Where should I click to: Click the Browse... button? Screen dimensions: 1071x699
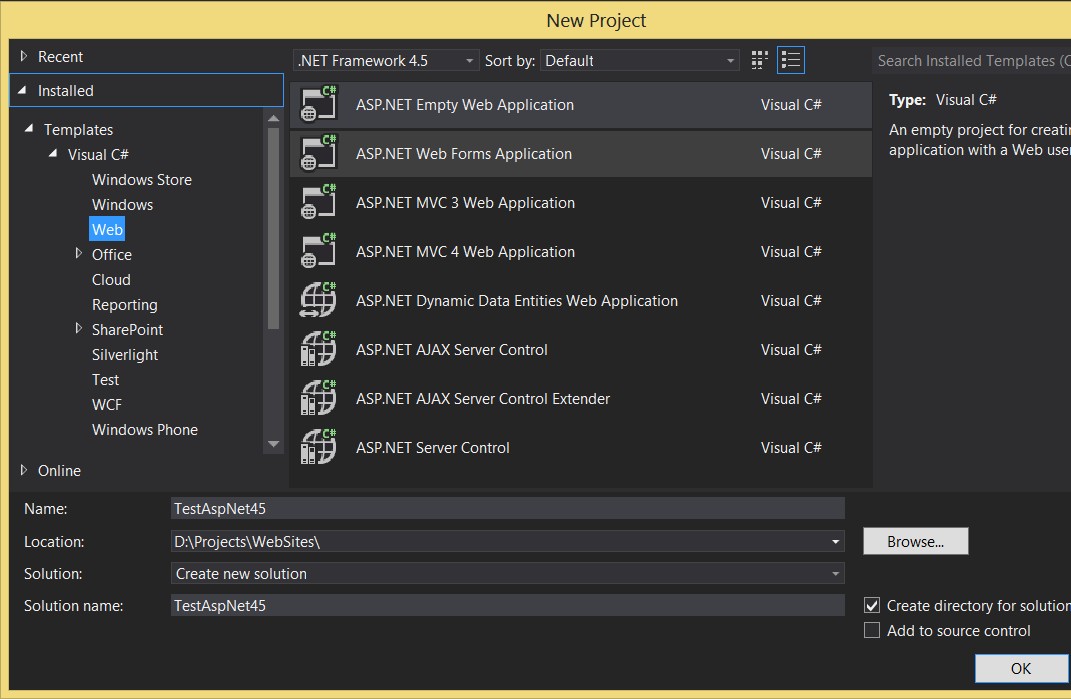click(x=915, y=541)
